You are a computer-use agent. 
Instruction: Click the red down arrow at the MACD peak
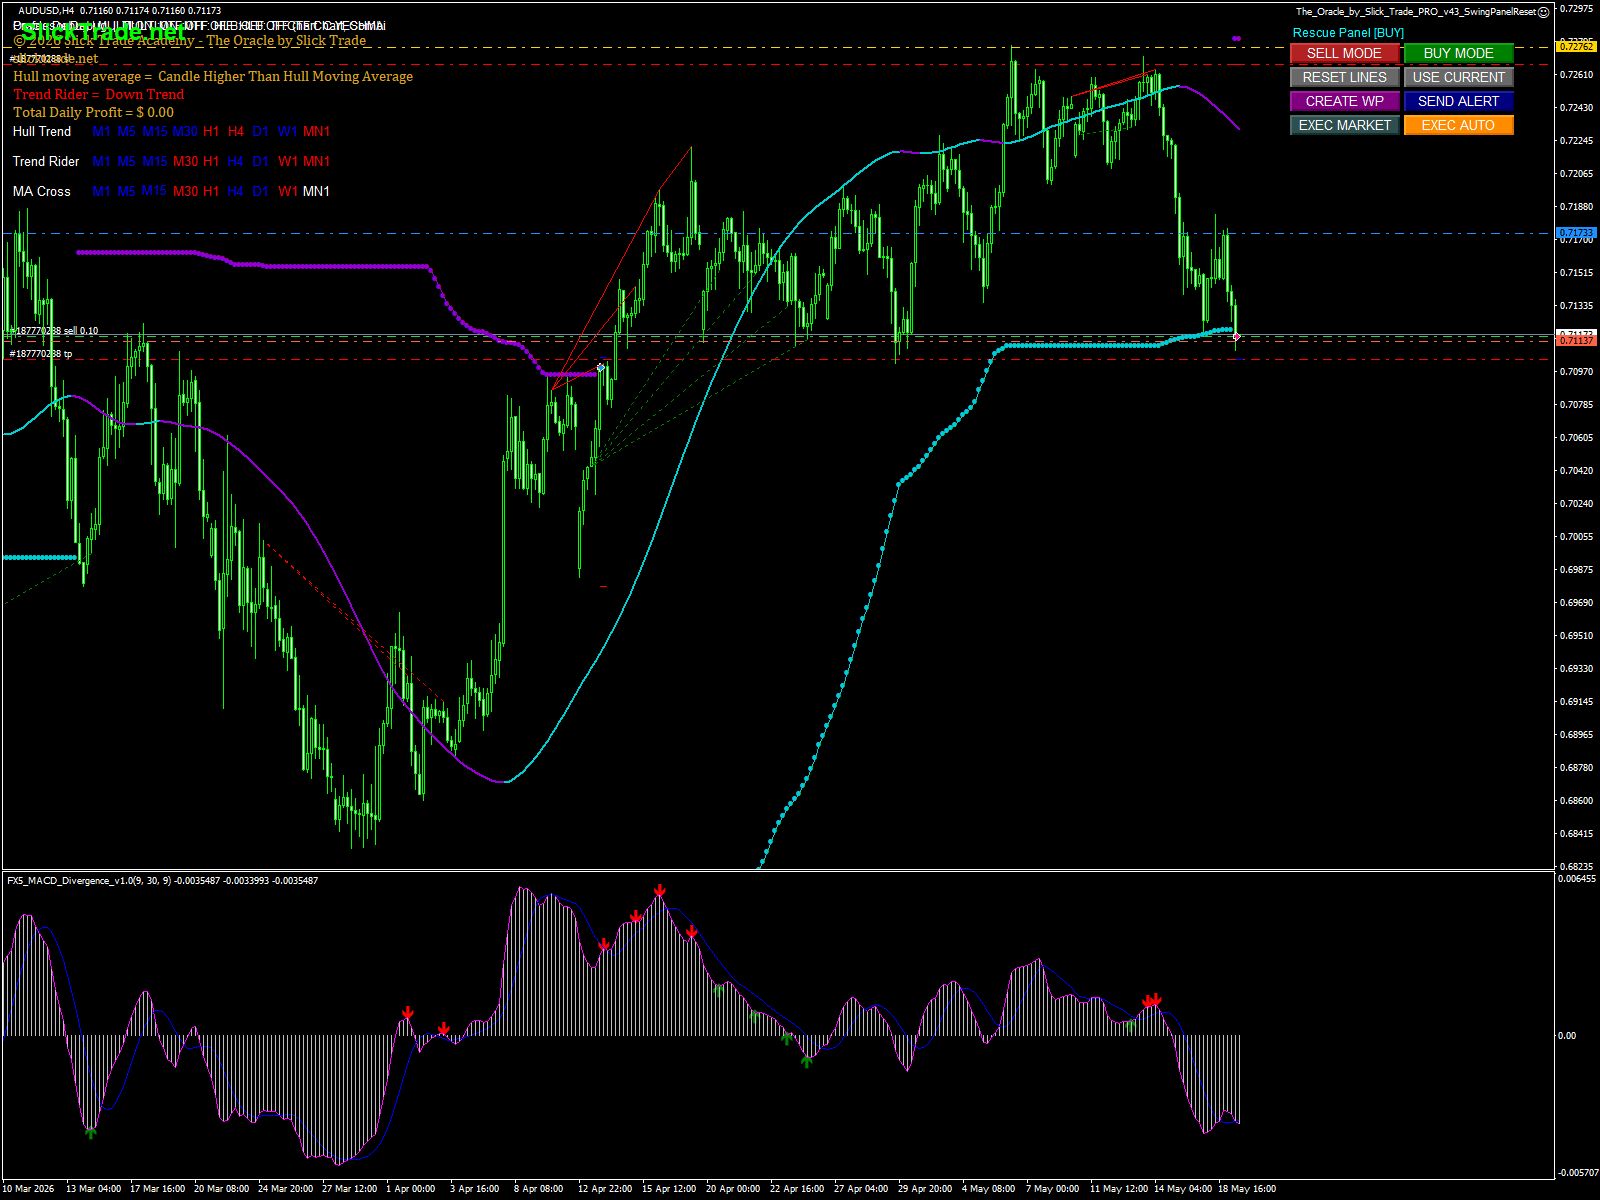tap(660, 890)
